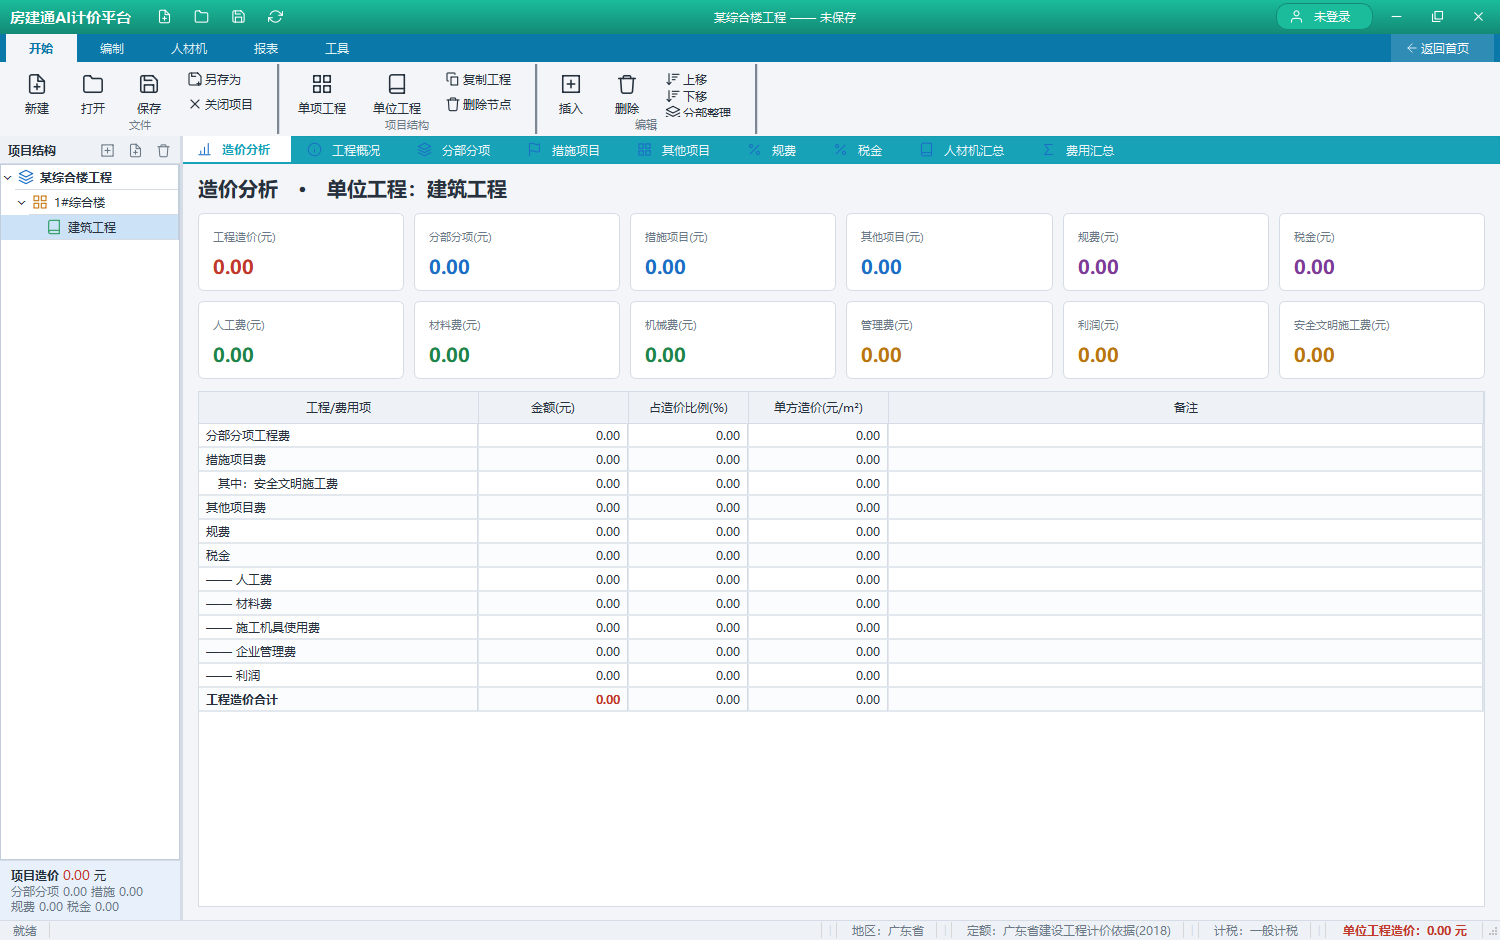Click the 未登录 login button
The height and width of the screenshot is (940, 1500).
tap(1324, 17)
